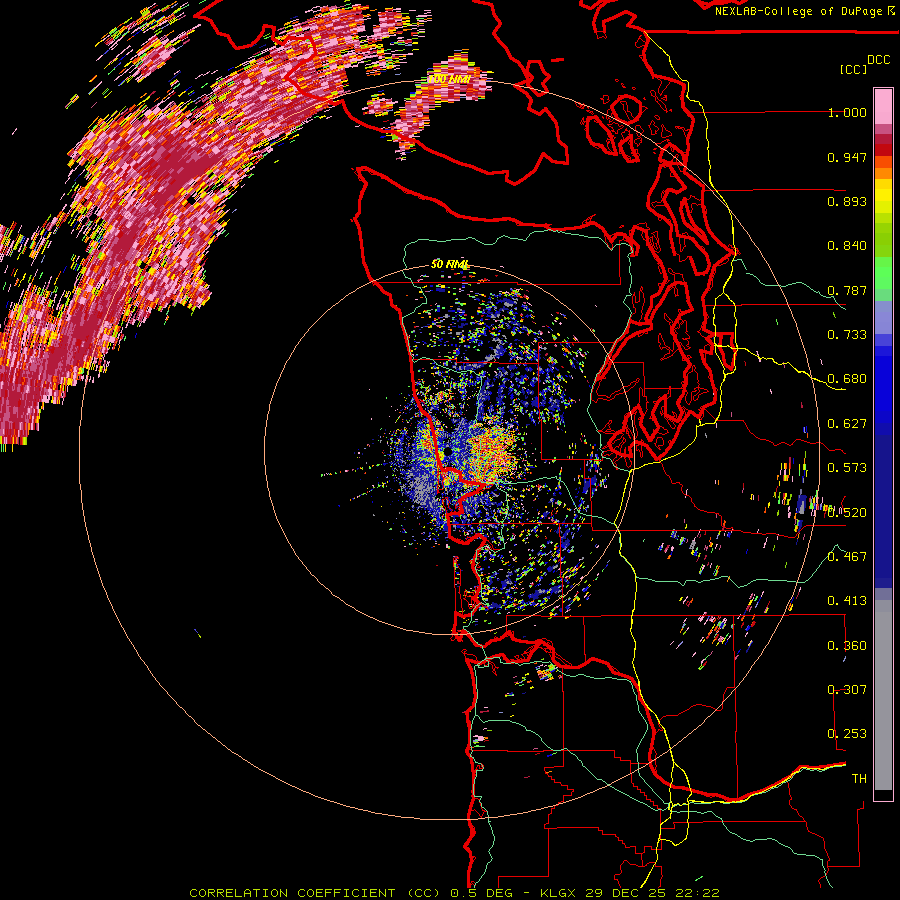Click the 0.893 legend value
900x900 pixels.
click(847, 201)
